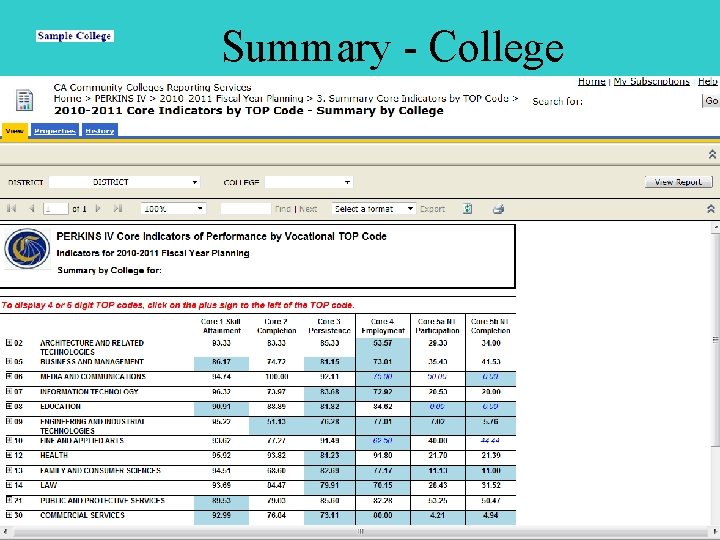
Task: Click the Core 1 Skill Attainment column header
Action: 221,326
